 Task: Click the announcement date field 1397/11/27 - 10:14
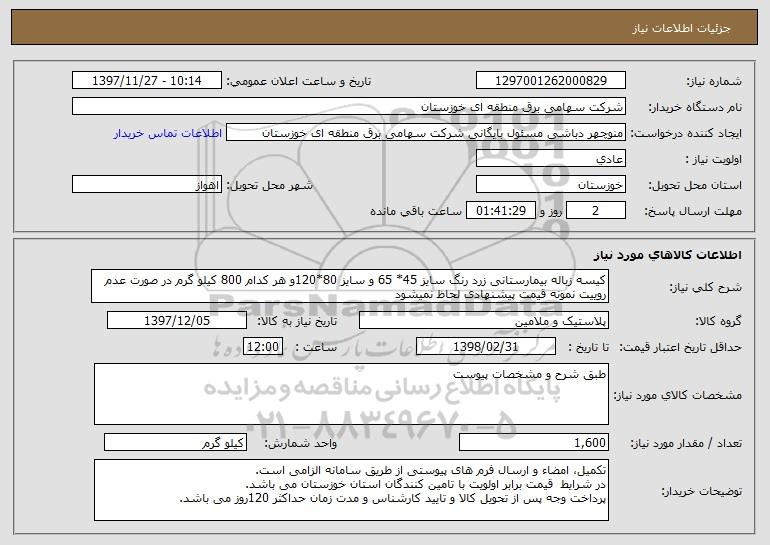click(x=147, y=81)
